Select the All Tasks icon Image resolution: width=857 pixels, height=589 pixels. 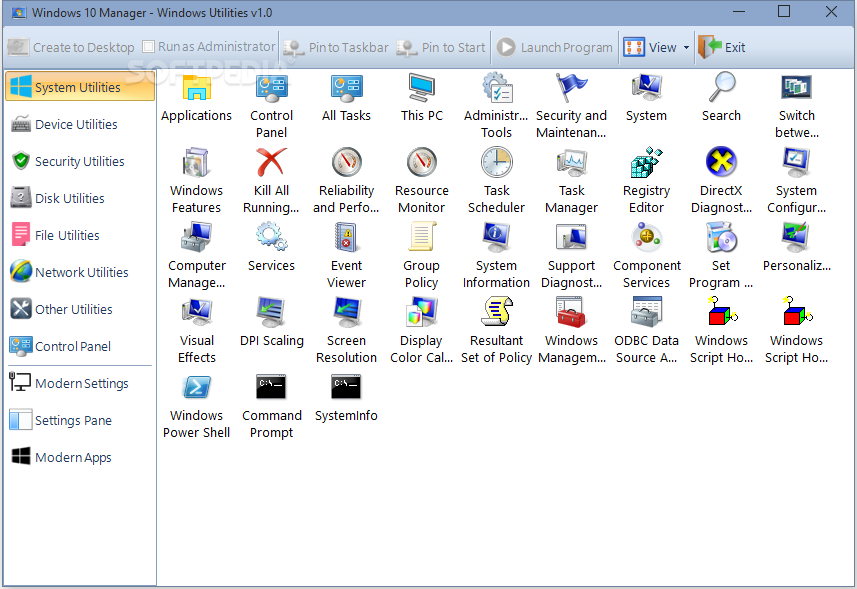click(346, 87)
